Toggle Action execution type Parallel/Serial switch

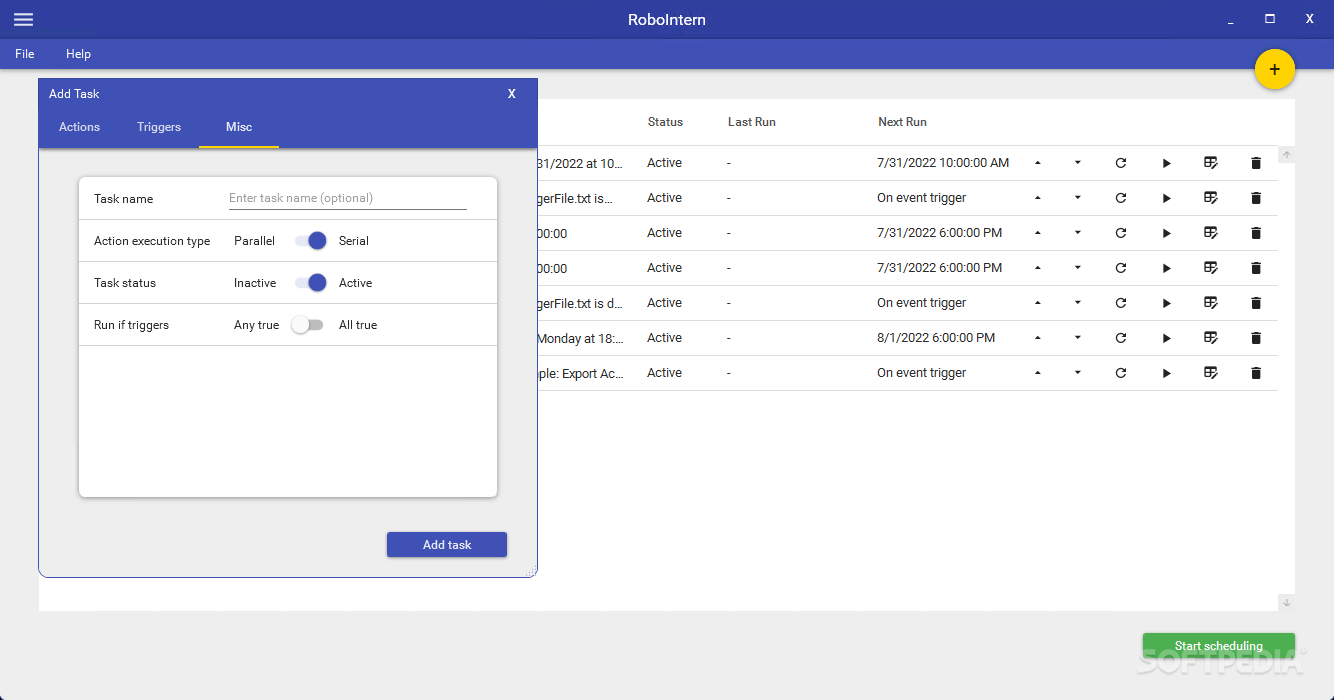click(310, 241)
